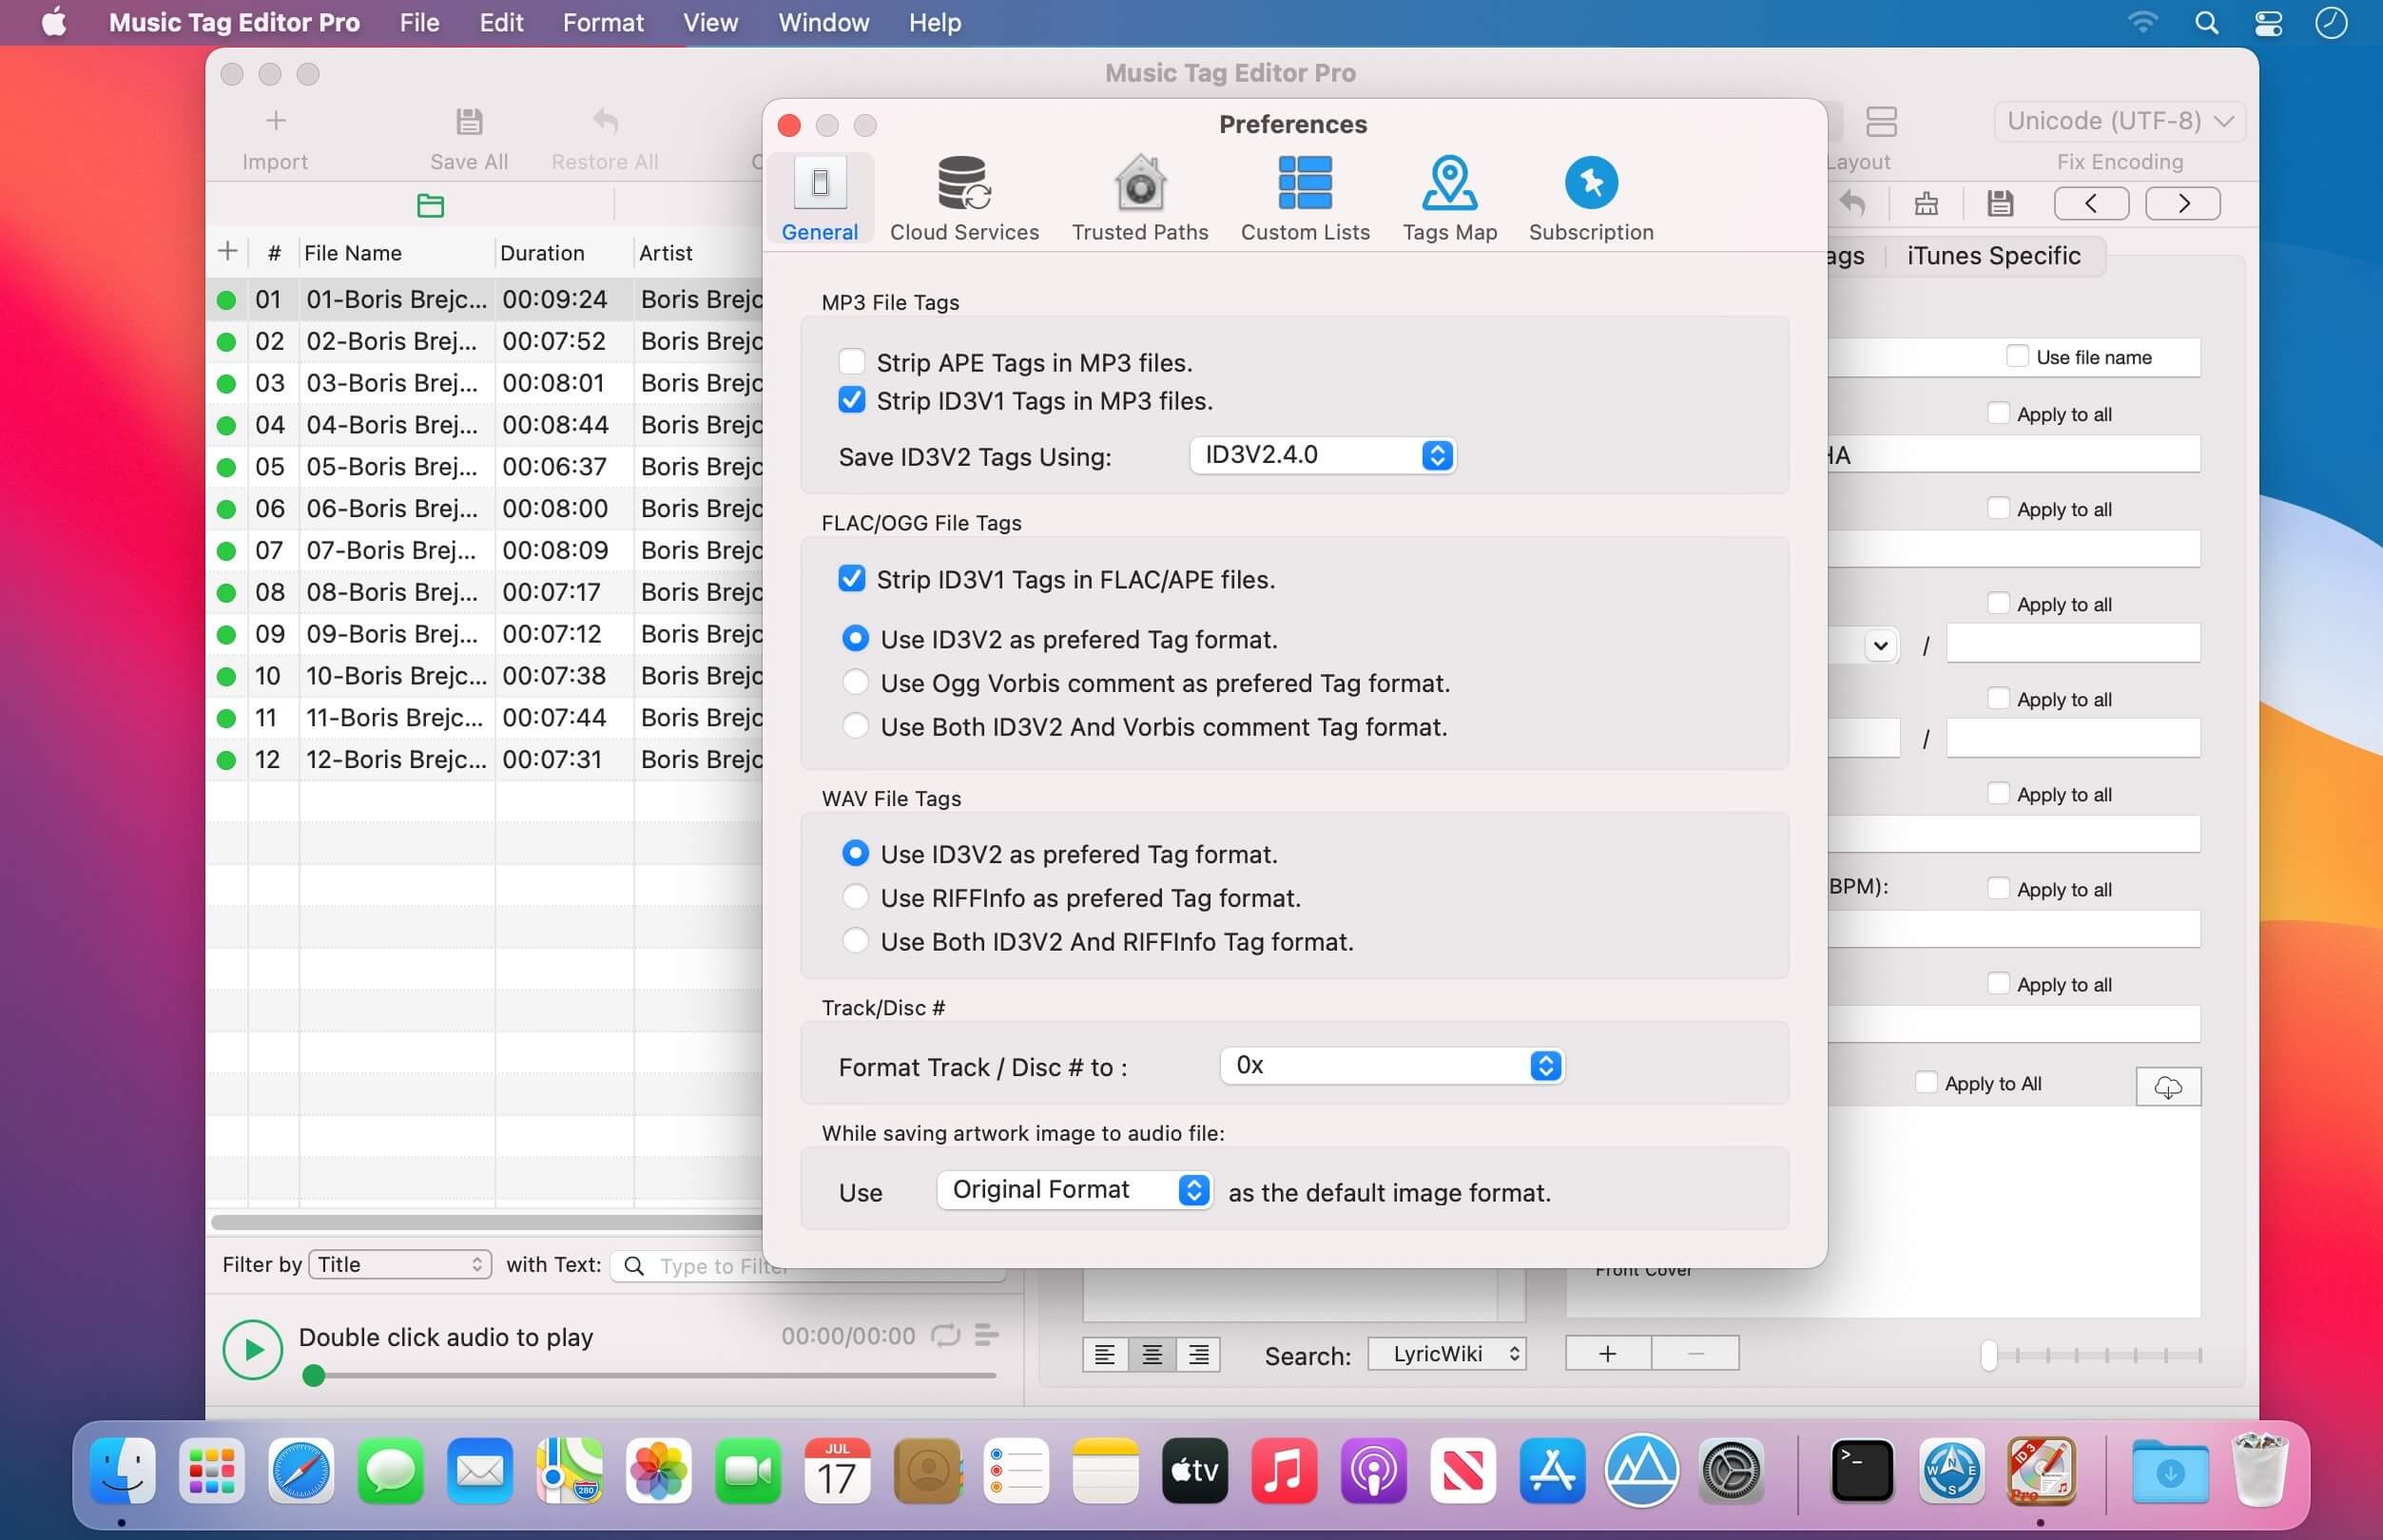Align lyrics right
This screenshot has width=2383, height=1540.
click(x=1197, y=1354)
